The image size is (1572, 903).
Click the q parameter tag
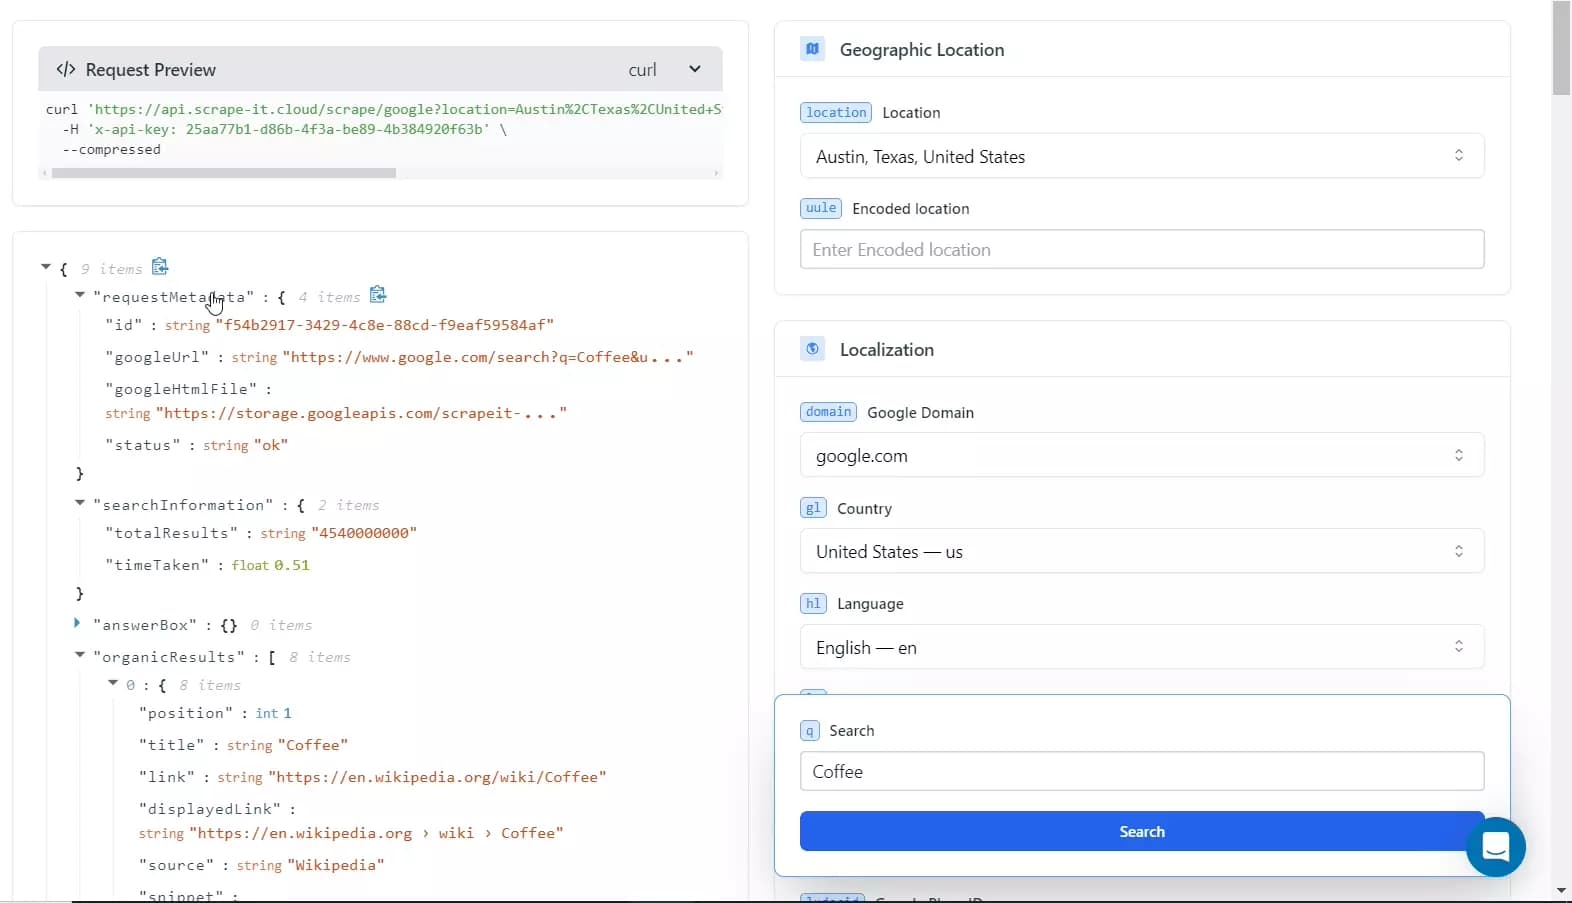click(810, 731)
